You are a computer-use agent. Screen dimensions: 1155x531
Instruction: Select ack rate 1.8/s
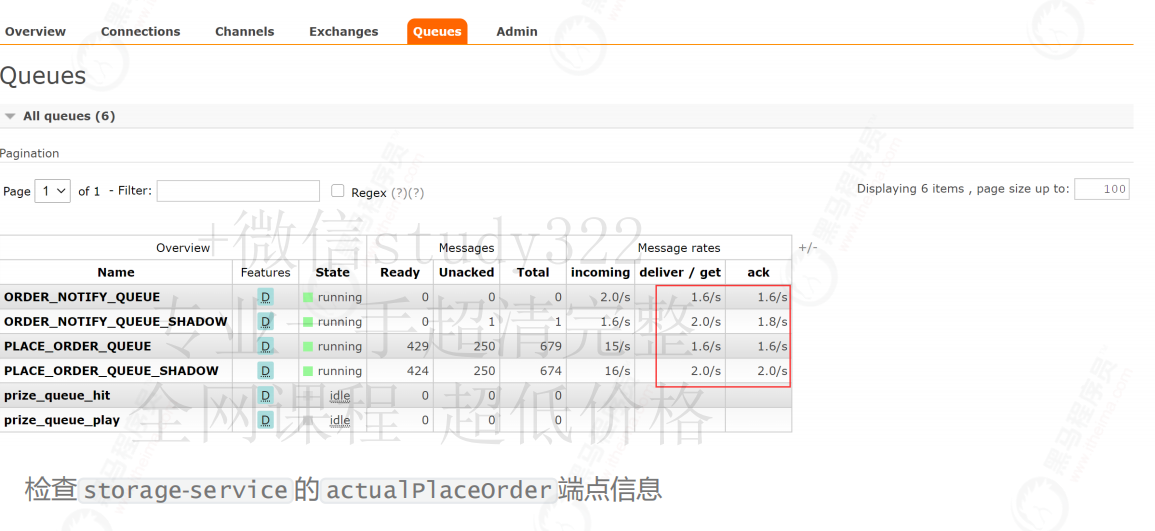coord(773,322)
